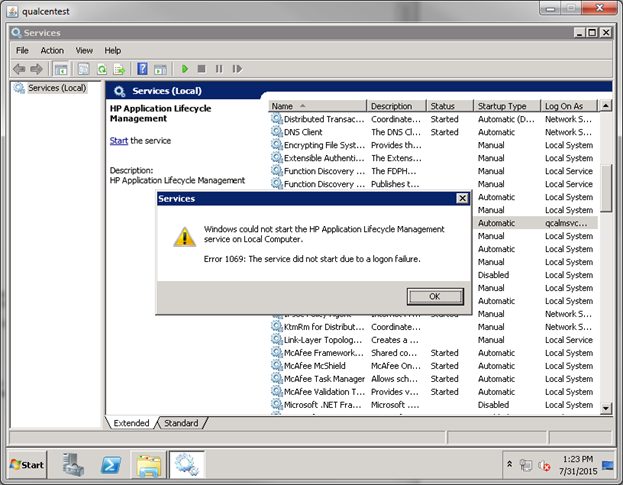Toggle Show/Hide Action Pane button

click(160, 69)
